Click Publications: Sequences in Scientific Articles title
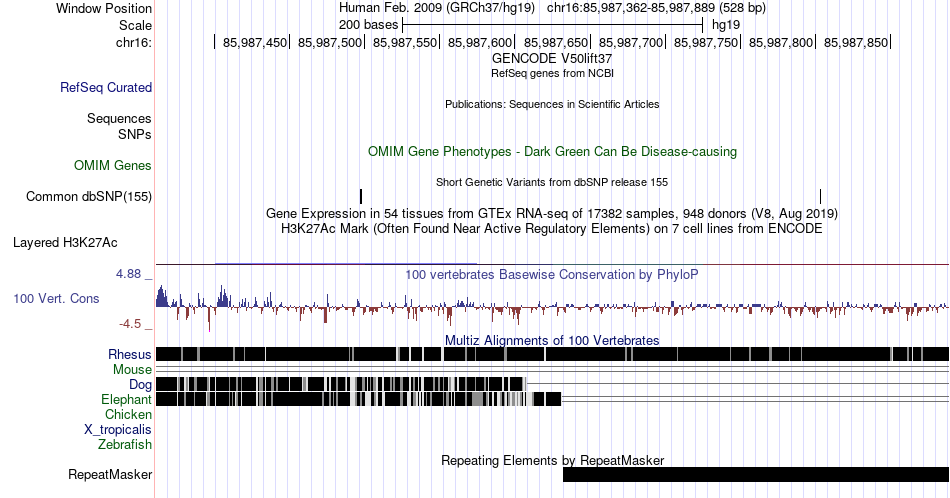Image resolution: width=950 pixels, height=498 pixels. coord(552,104)
